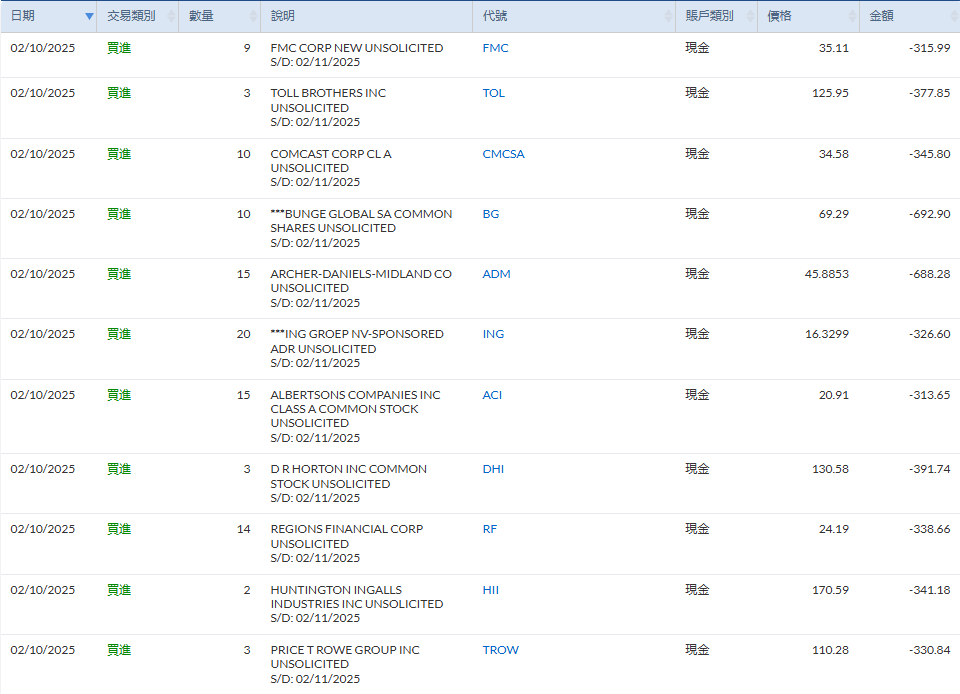Click the 'HUNTINGTON INGALLS' description
Image resolution: width=960 pixels, height=694 pixels.
pyautogui.click(x=336, y=590)
